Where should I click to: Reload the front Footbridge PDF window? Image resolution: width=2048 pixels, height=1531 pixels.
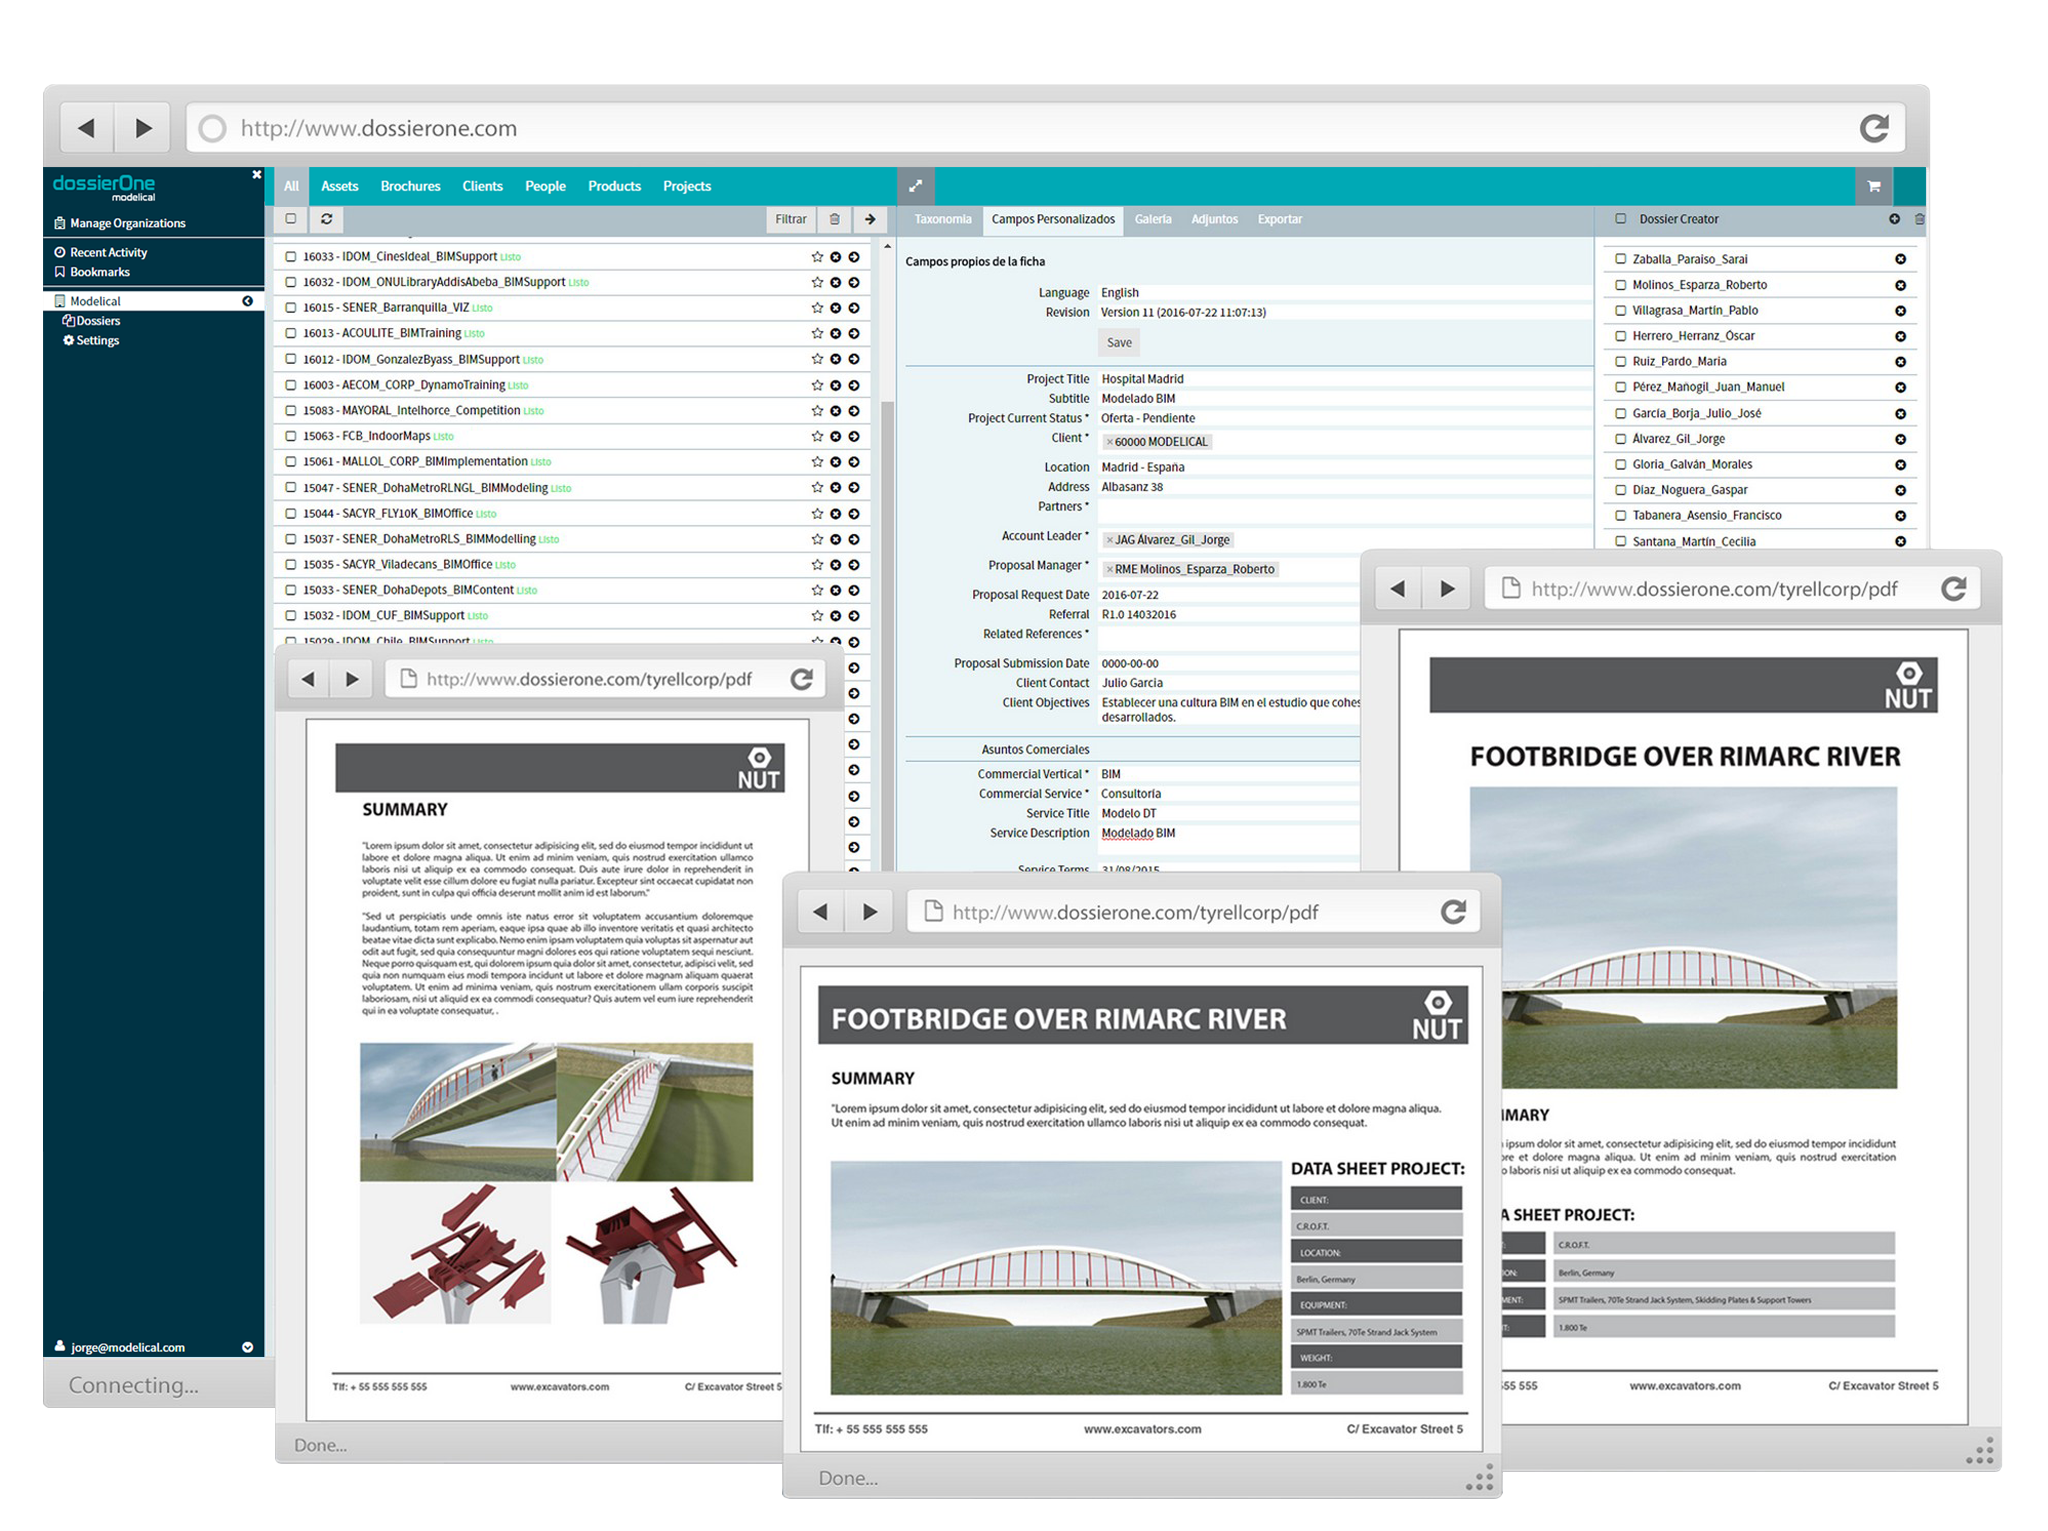pyautogui.click(x=1453, y=912)
